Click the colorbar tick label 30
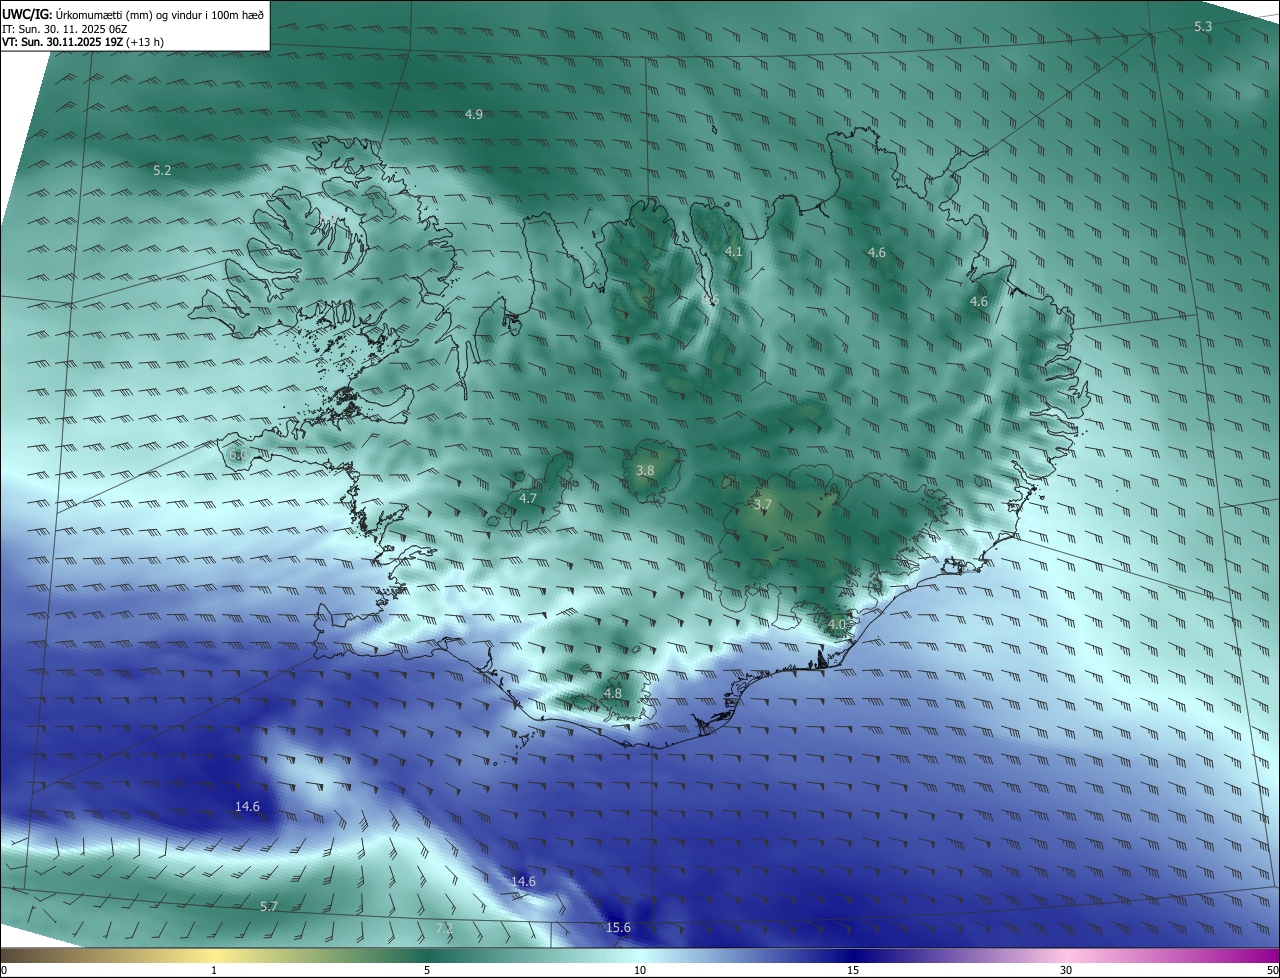Image resolution: width=1280 pixels, height=978 pixels. pyautogui.click(x=1066, y=971)
